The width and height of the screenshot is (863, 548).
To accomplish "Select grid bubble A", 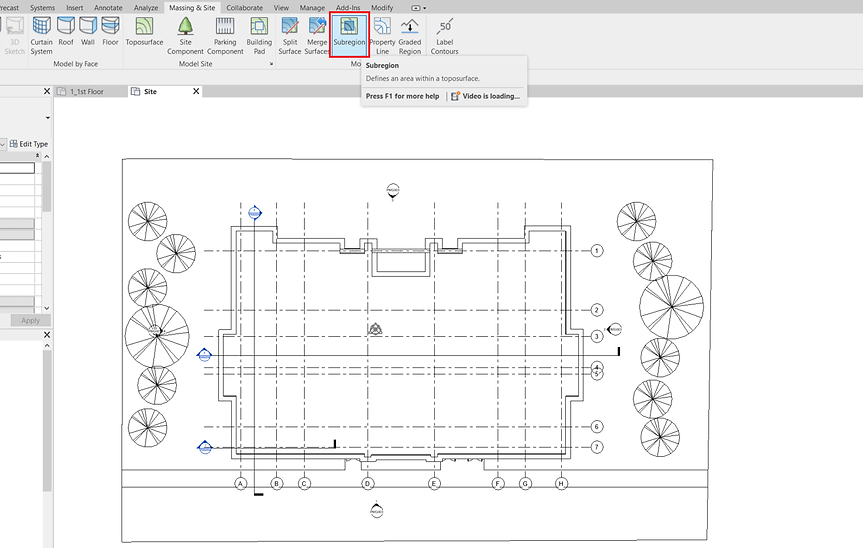I will 241,484.
